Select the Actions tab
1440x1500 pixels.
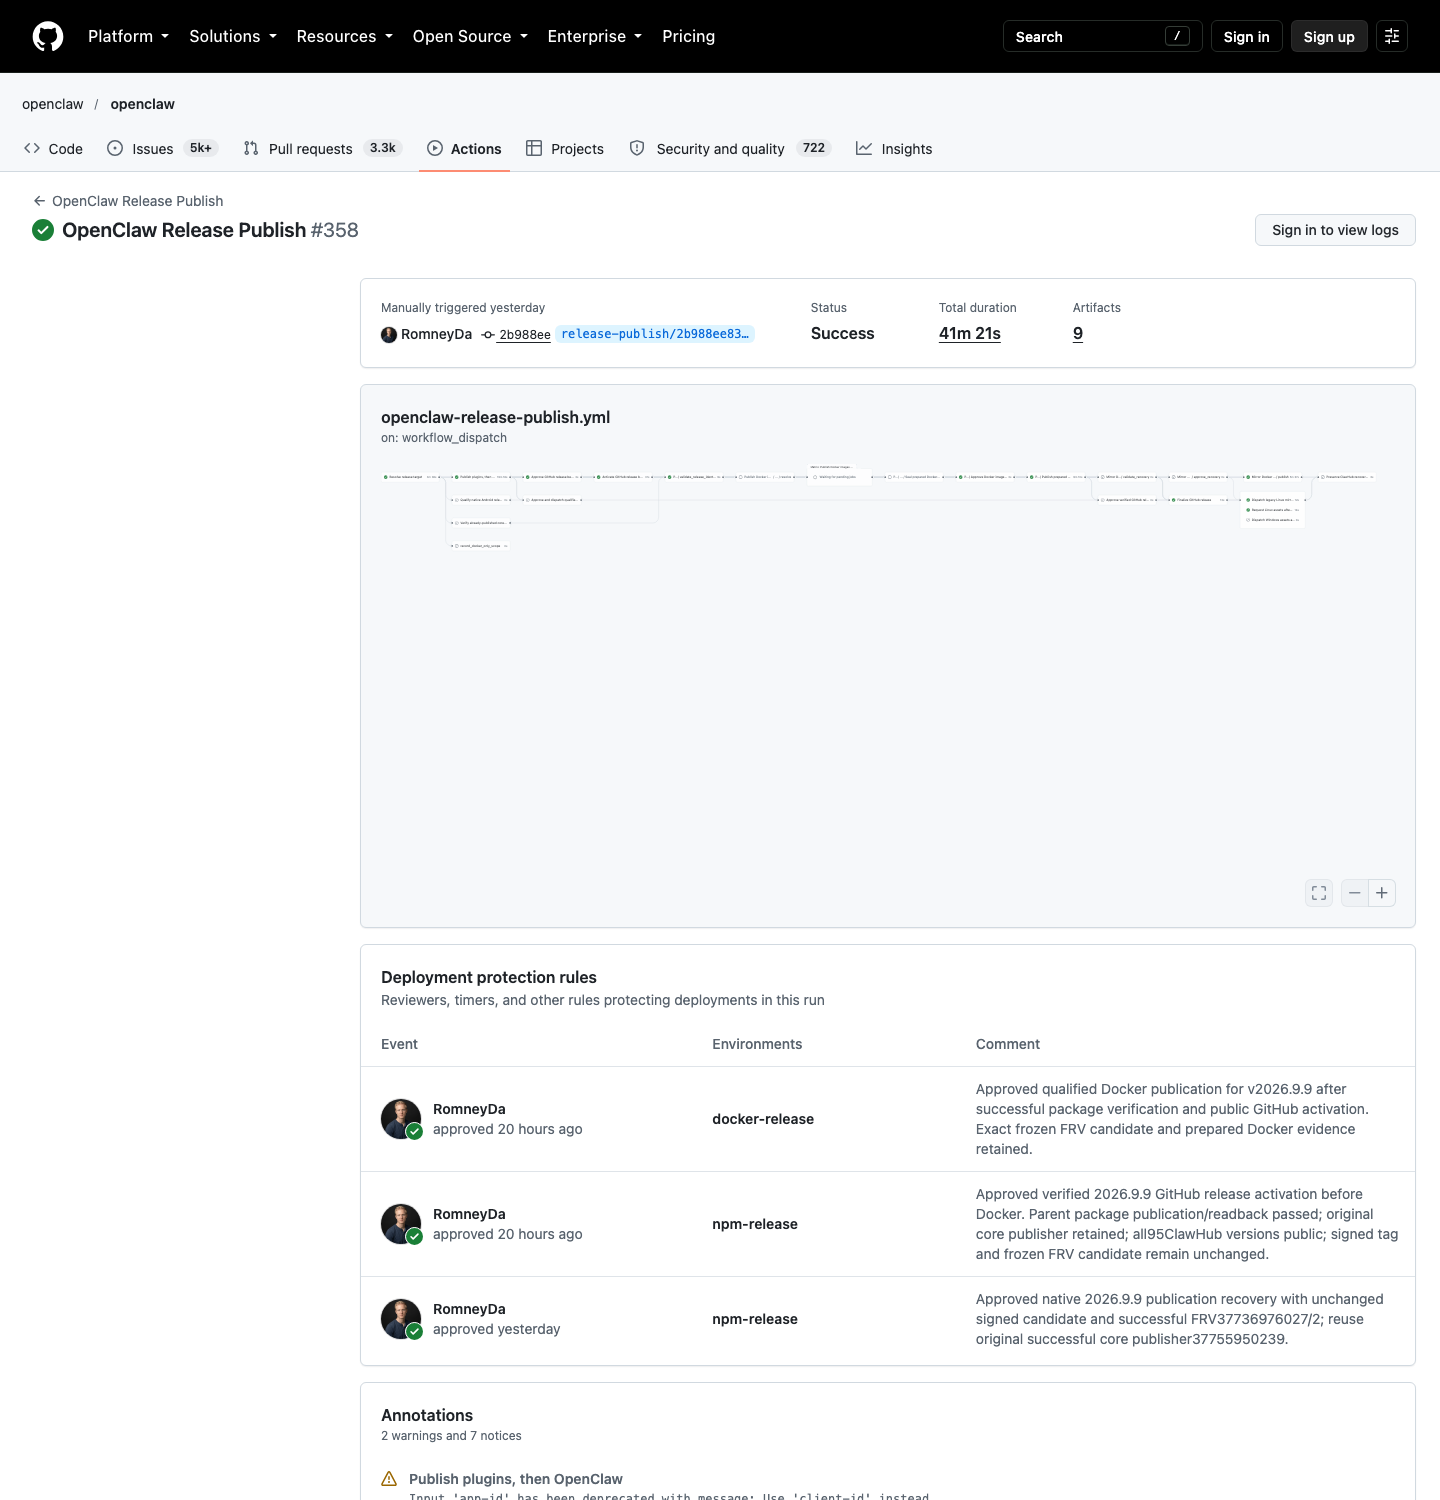pyautogui.click(x=464, y=148)
